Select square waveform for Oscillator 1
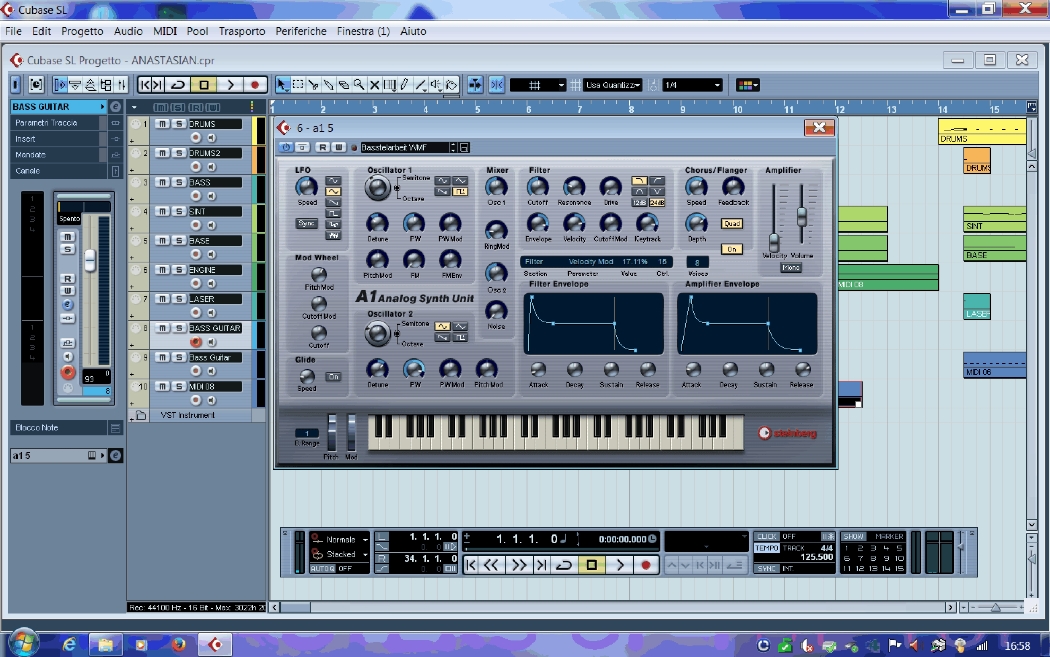1050x657 pixels. pos(460,192)
